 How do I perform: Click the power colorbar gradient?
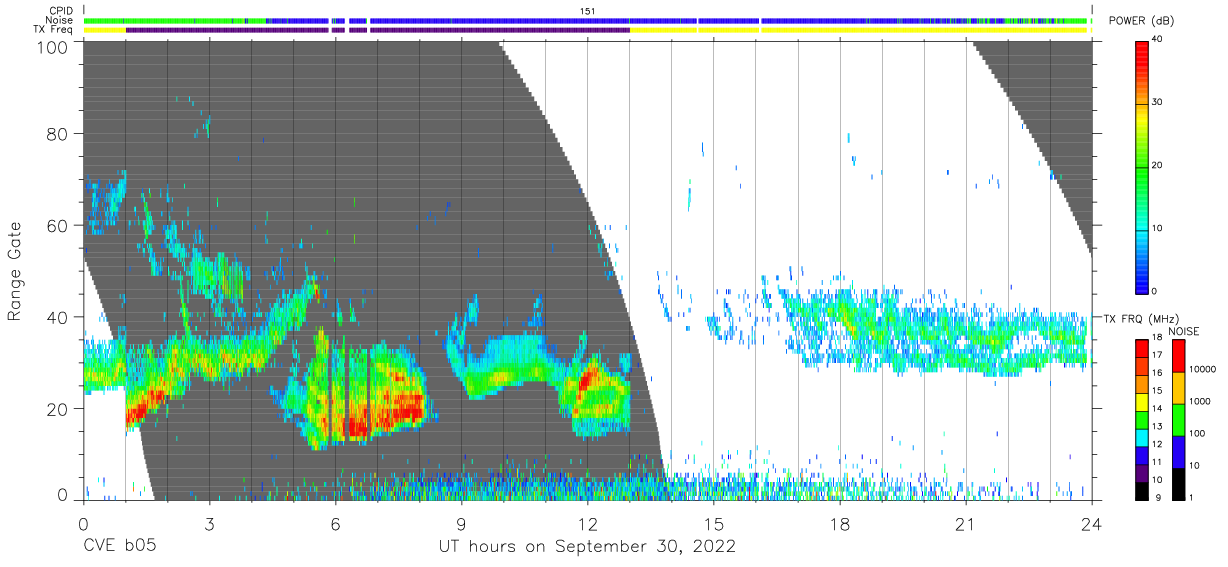click(x=1143, y=166)
